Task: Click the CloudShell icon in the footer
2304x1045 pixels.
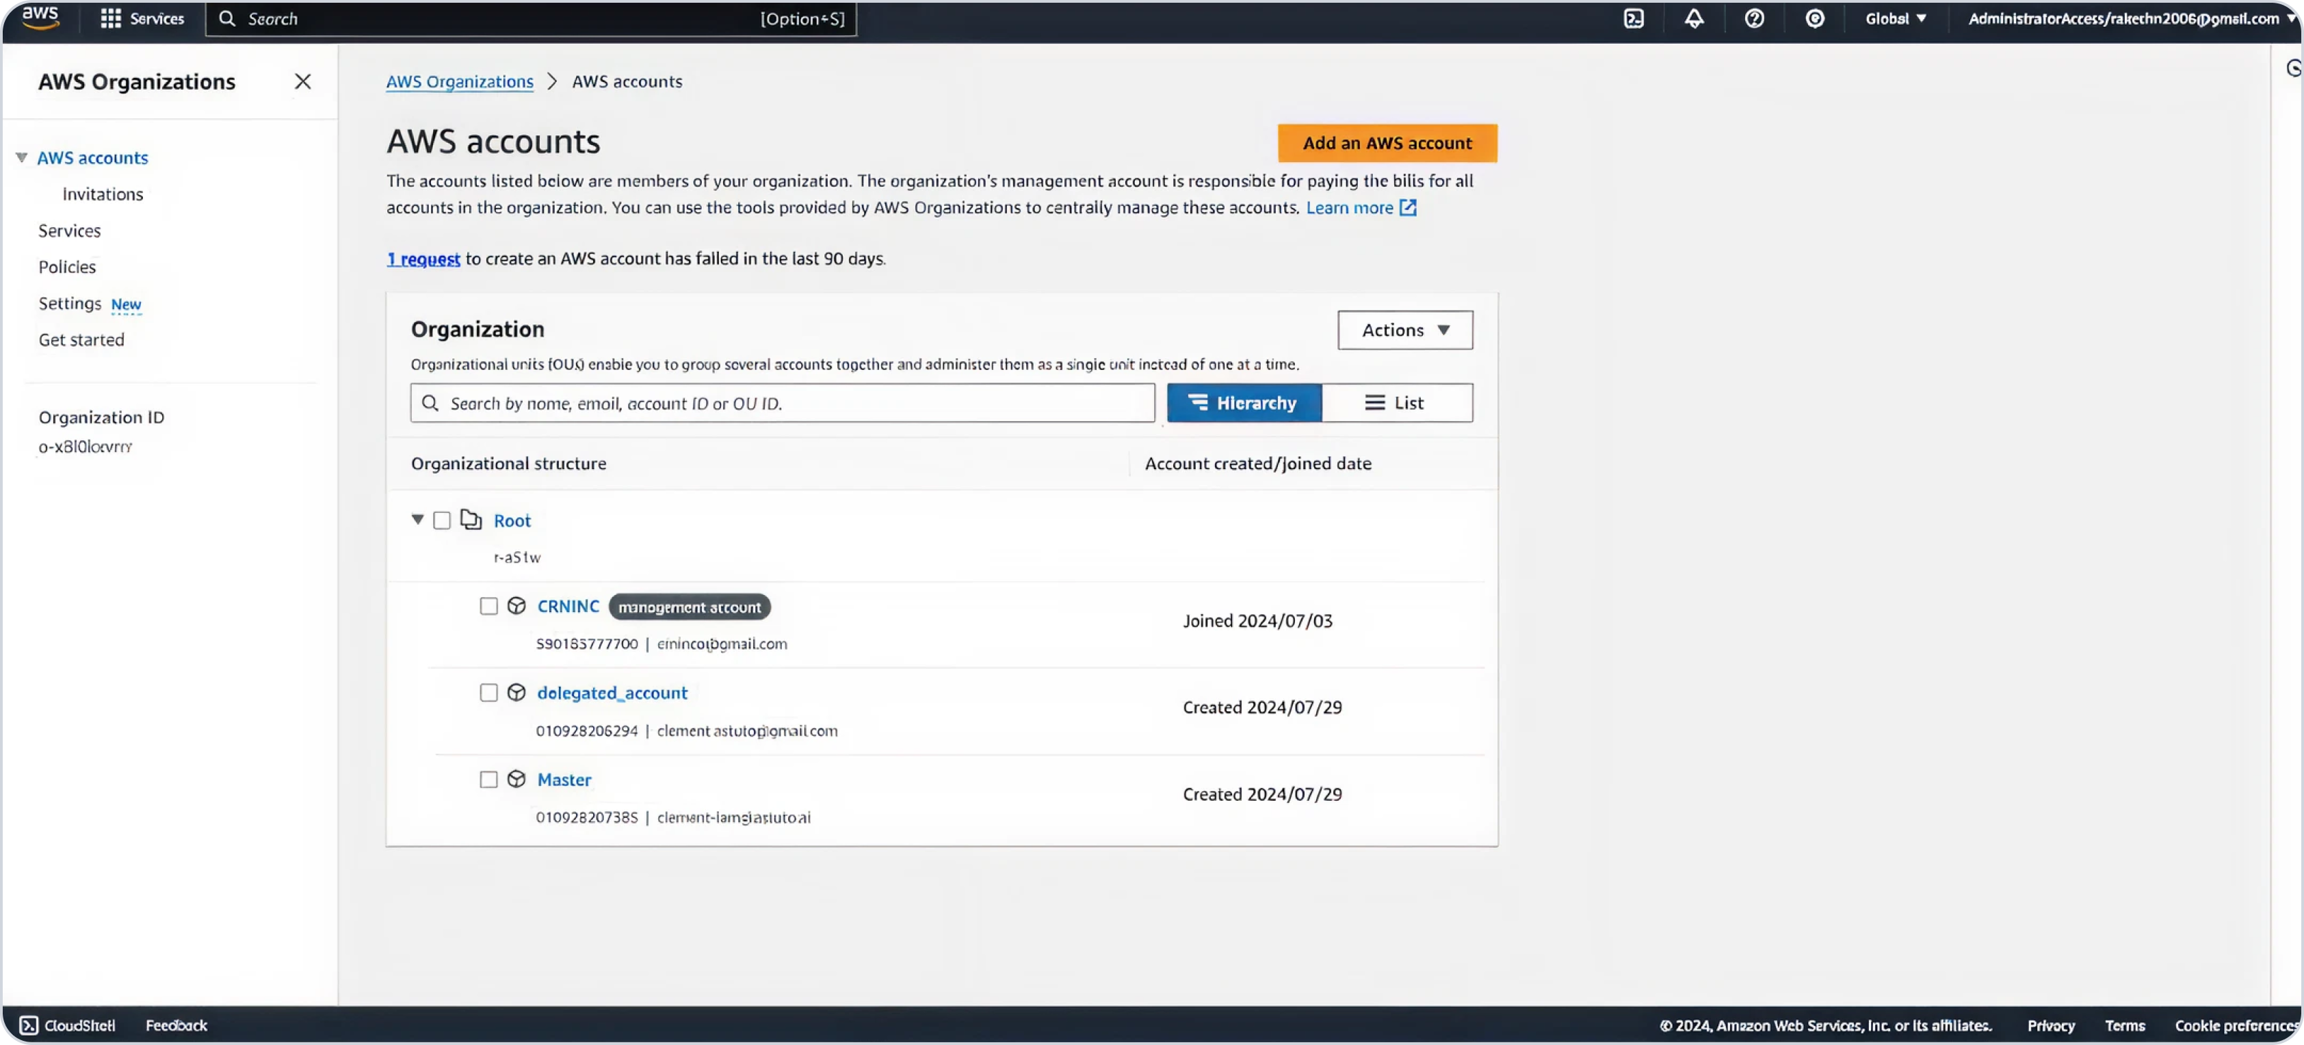Action: [29, 1025]
